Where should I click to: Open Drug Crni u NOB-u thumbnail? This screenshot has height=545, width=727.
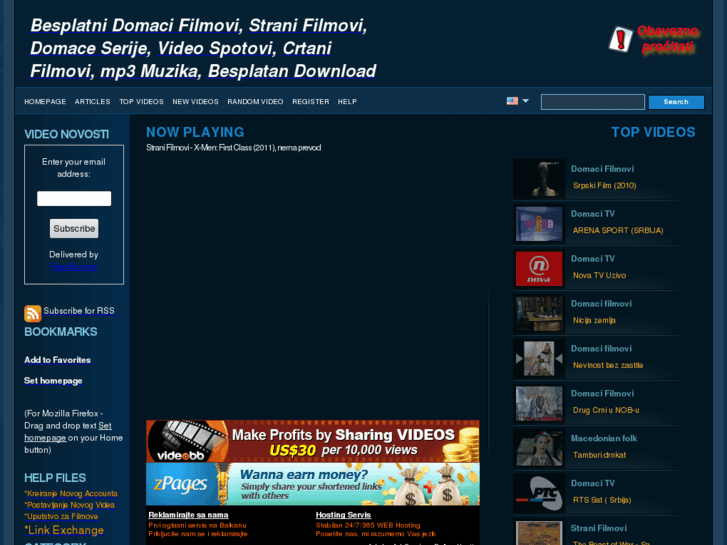tap(539, 404)
